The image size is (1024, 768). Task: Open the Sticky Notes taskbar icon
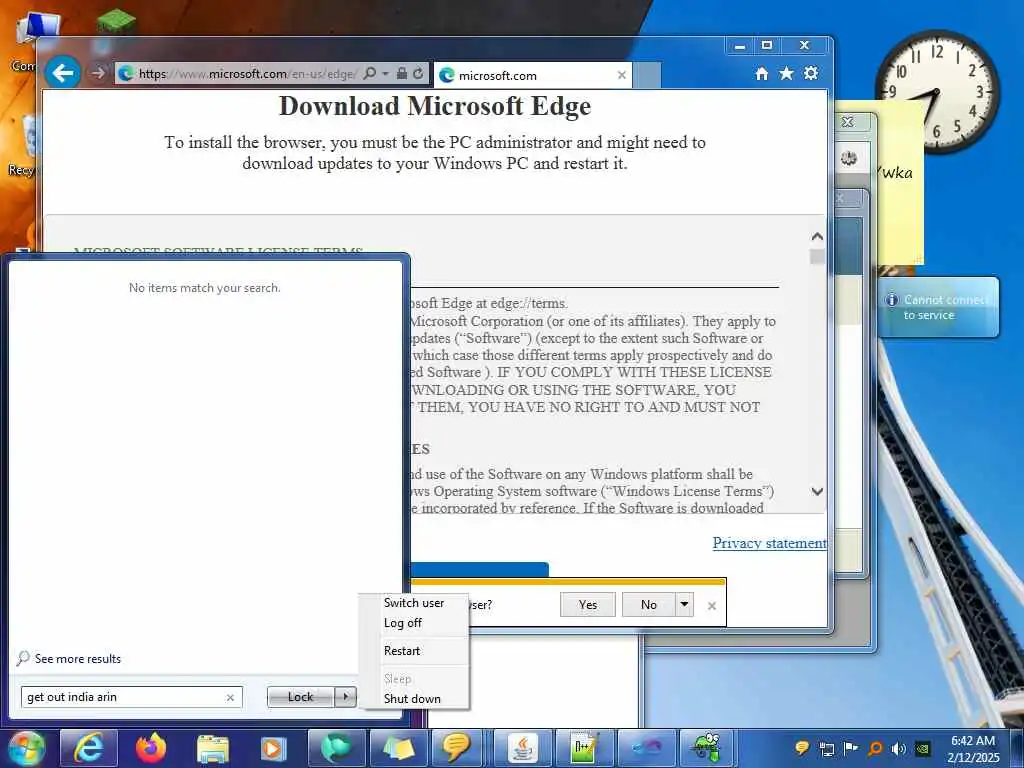398,748
